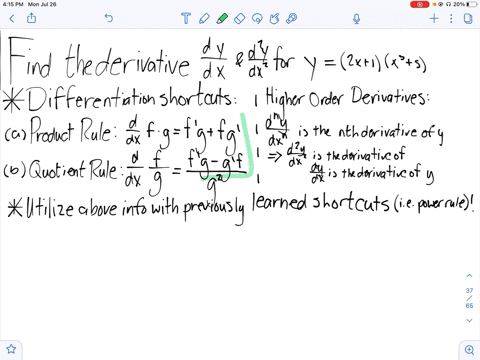Viewport: 480px width, 360px height.
Task: Go back with the left chevron
Action: [12, 18]
